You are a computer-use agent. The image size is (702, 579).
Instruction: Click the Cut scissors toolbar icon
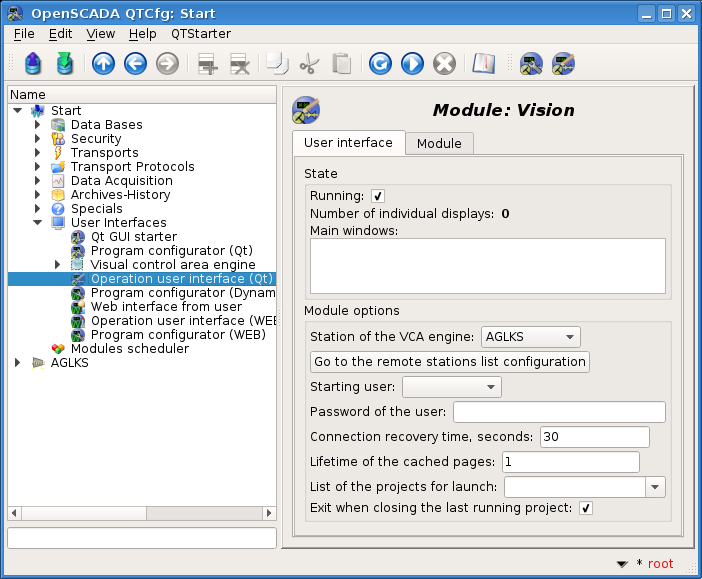point(309,64)
